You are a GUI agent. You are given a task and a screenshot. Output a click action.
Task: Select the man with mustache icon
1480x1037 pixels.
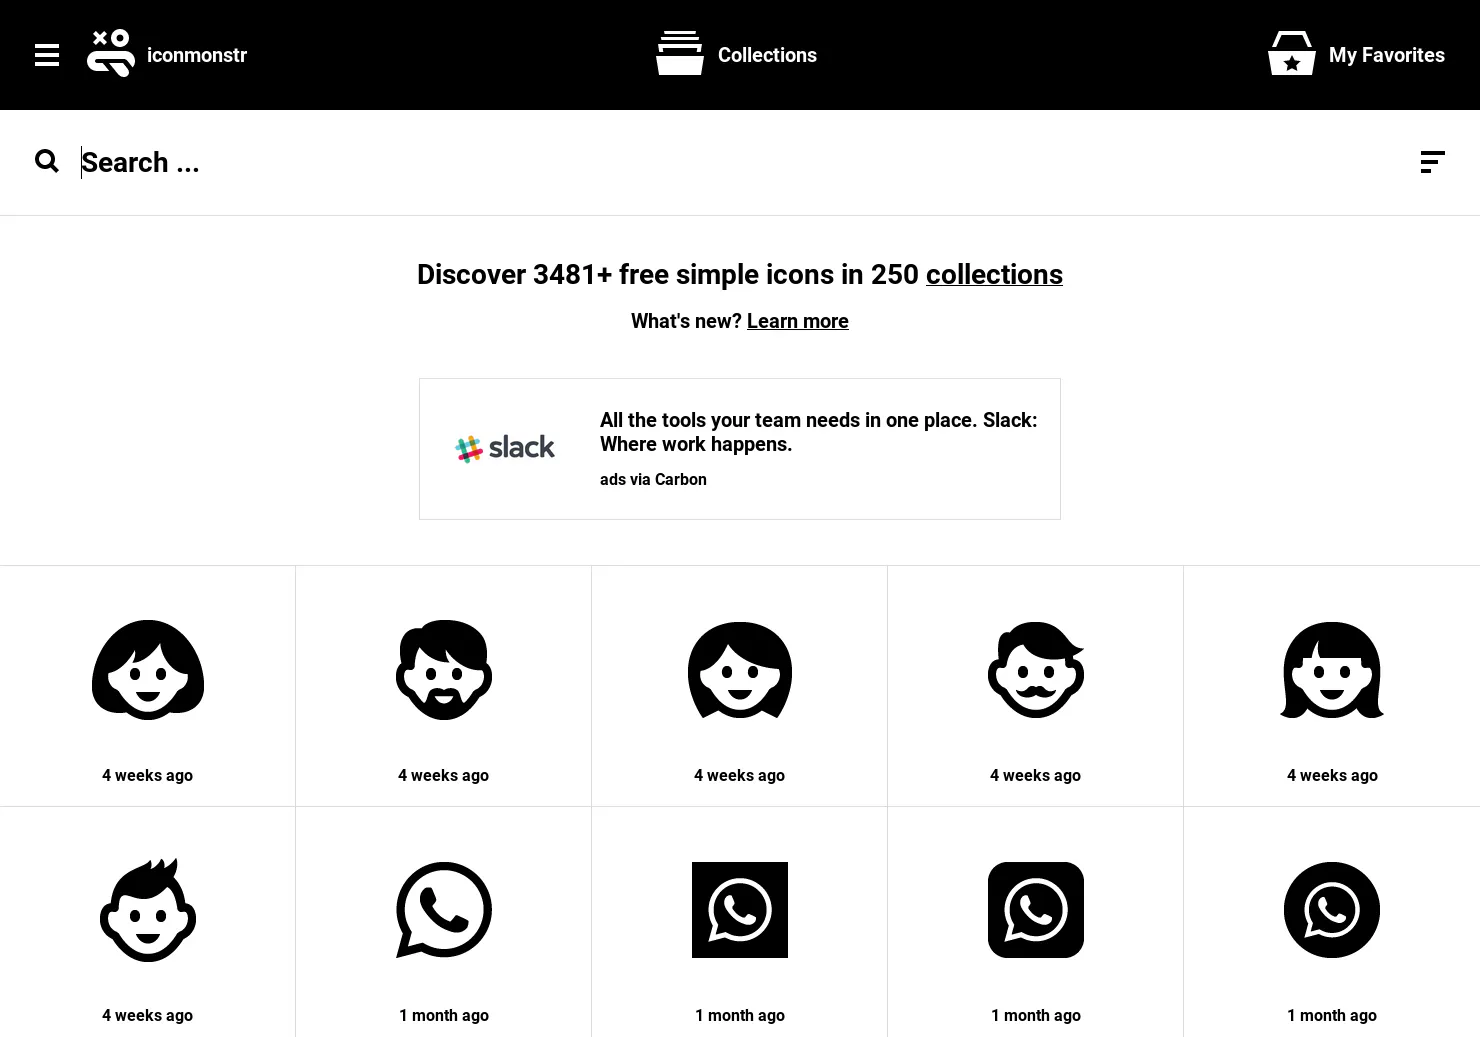click(1036, 670)
